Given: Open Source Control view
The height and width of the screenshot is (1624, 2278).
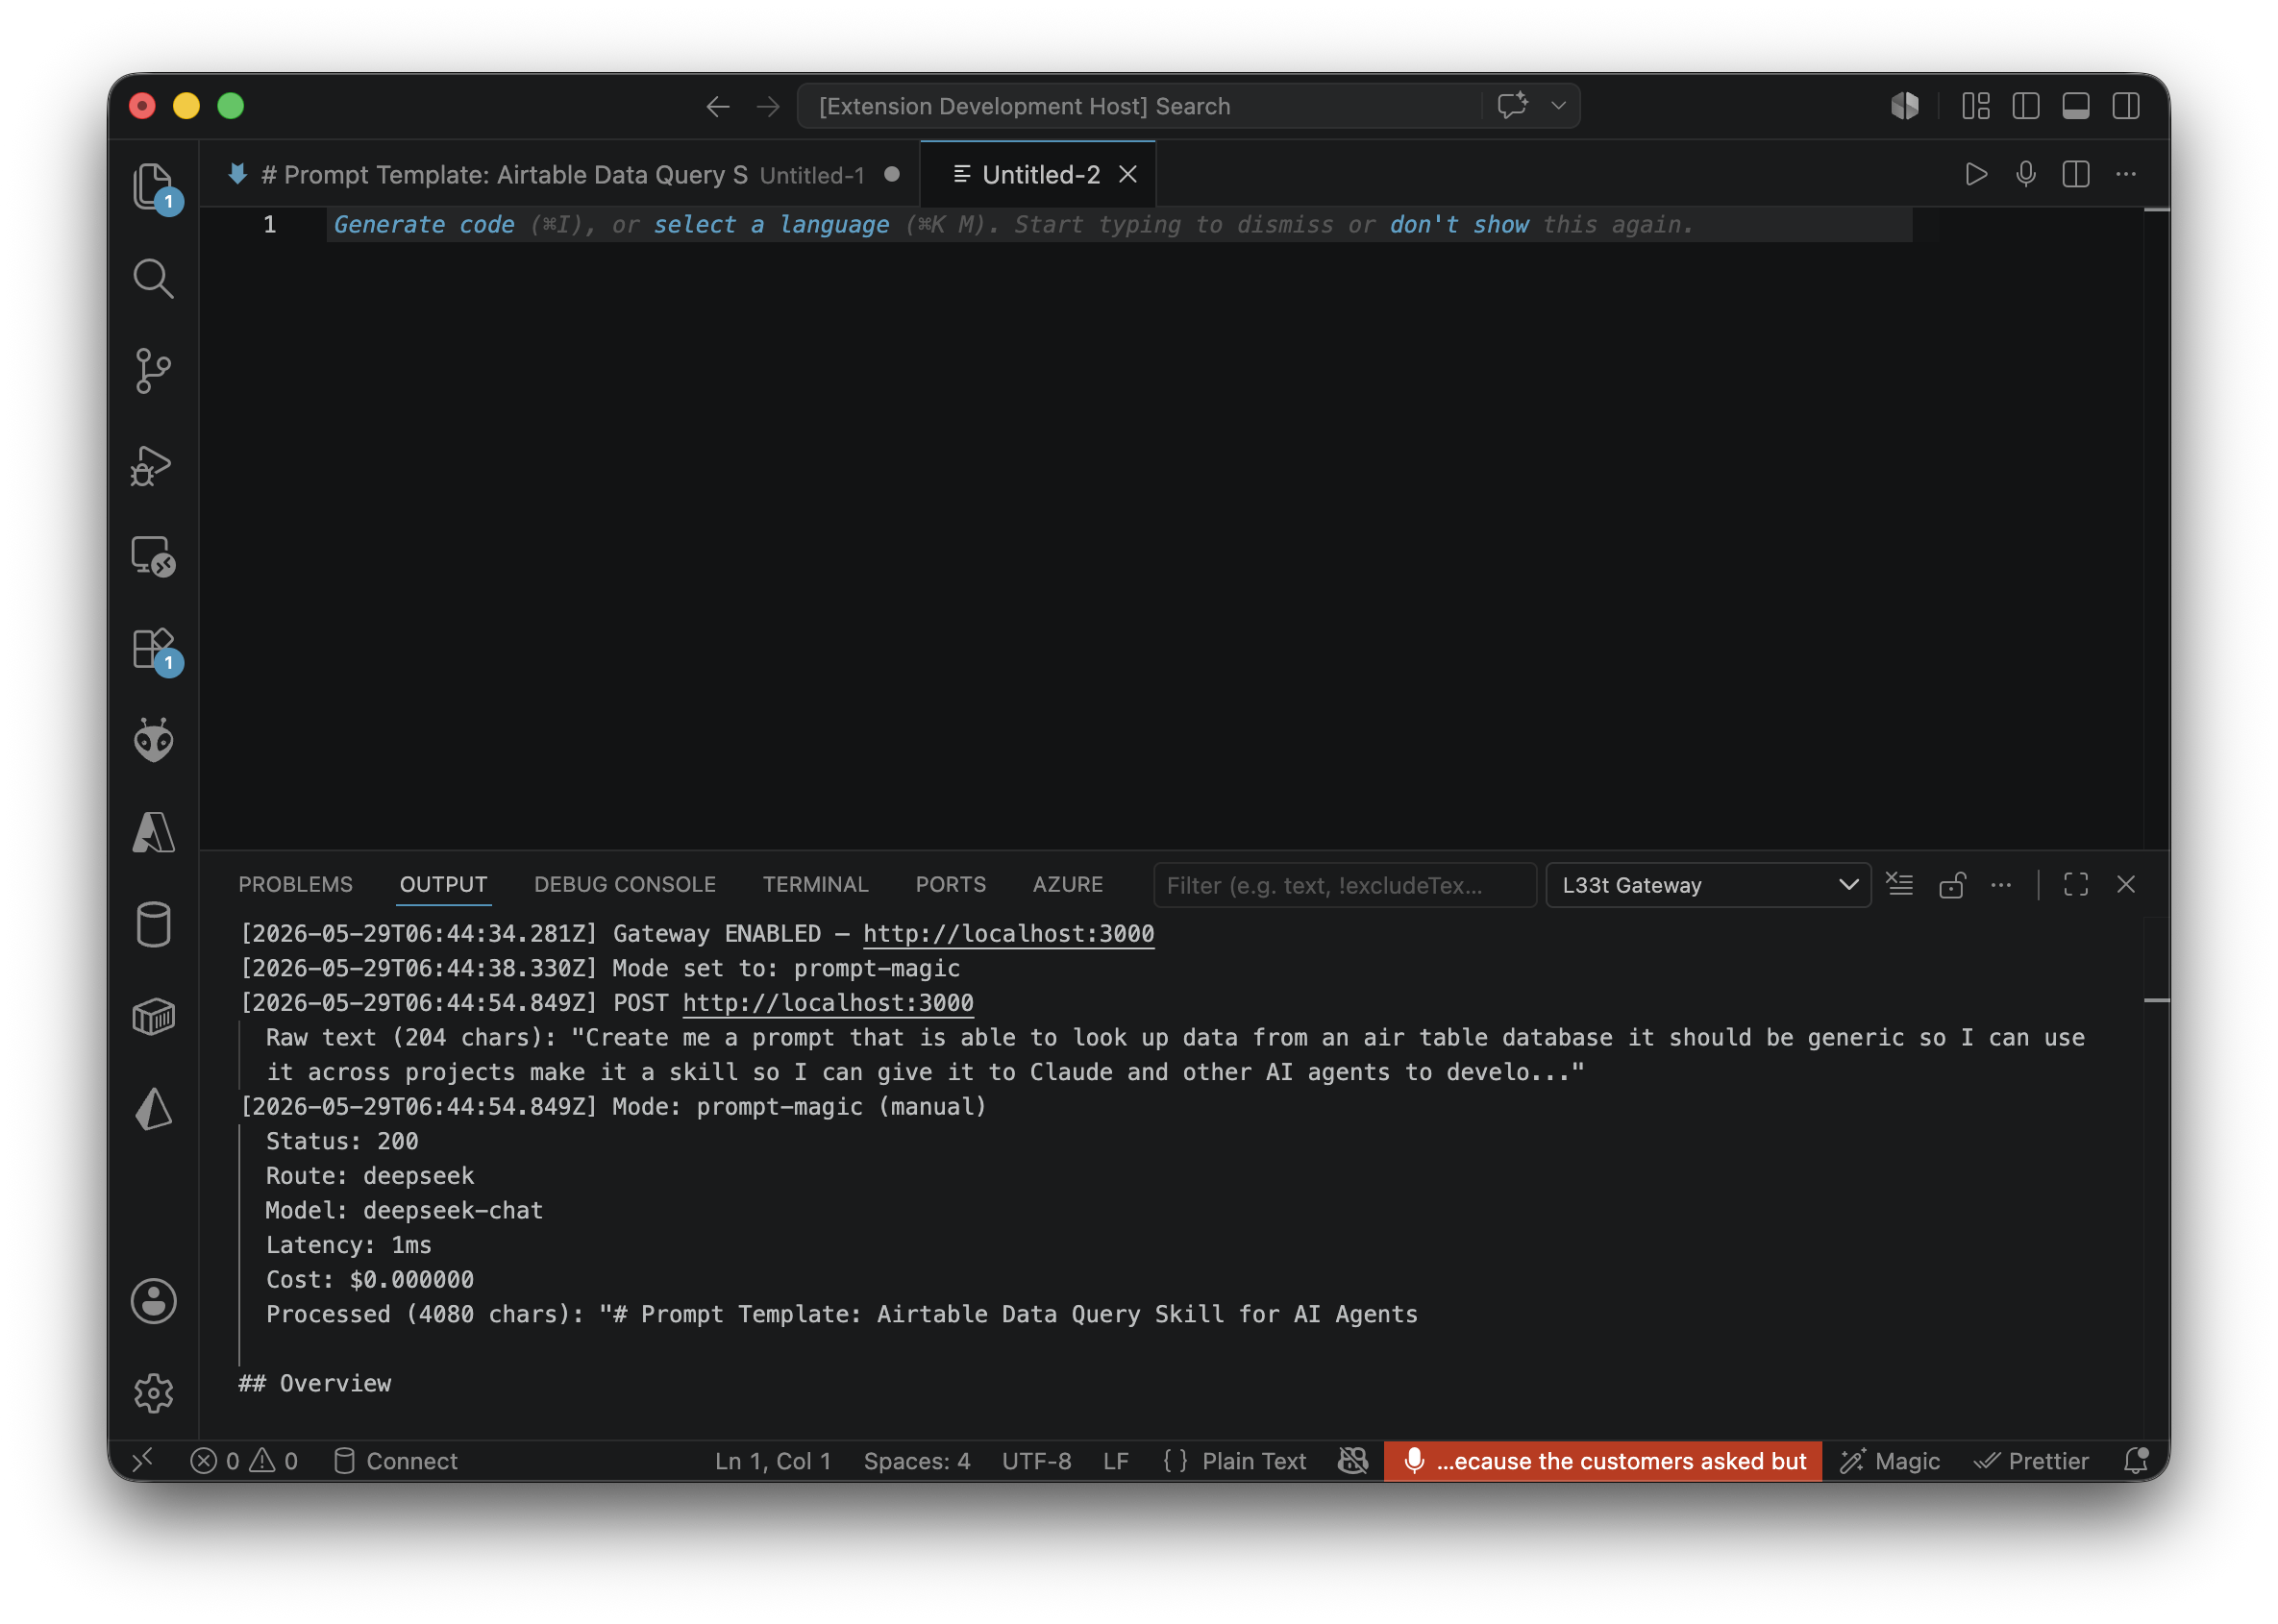Looking at the screenshot, I should [x=153, y=371].
